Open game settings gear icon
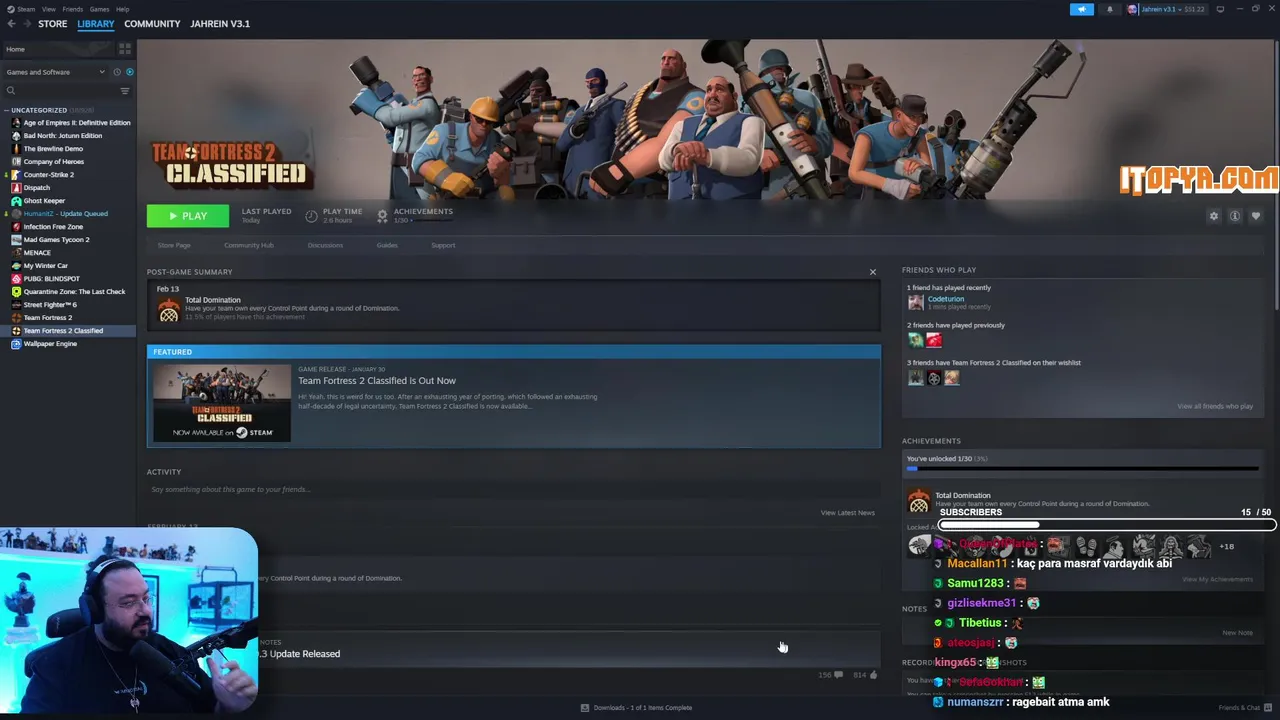Image resolution: width=1280 pixels, height=720 pixels. (1214, 216)
